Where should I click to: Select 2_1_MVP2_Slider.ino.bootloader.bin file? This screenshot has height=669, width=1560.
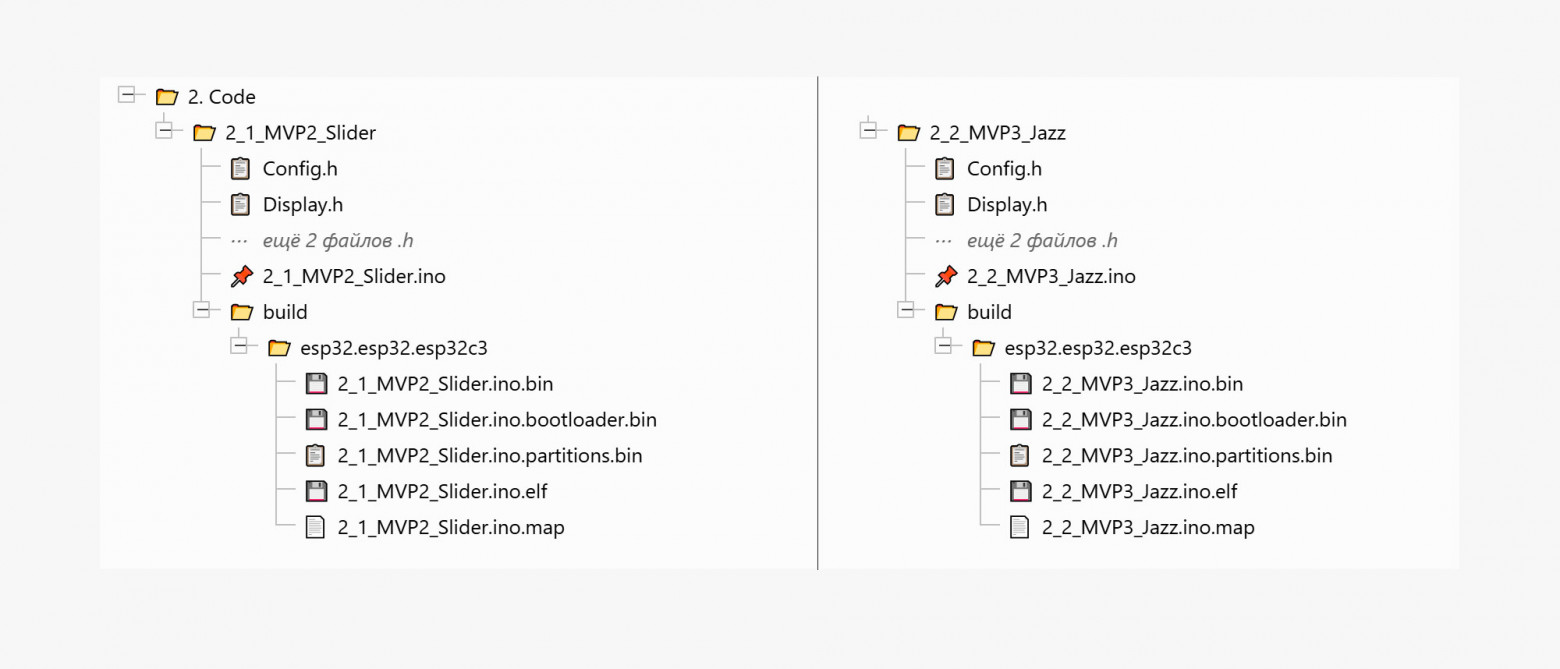point(496,420)
